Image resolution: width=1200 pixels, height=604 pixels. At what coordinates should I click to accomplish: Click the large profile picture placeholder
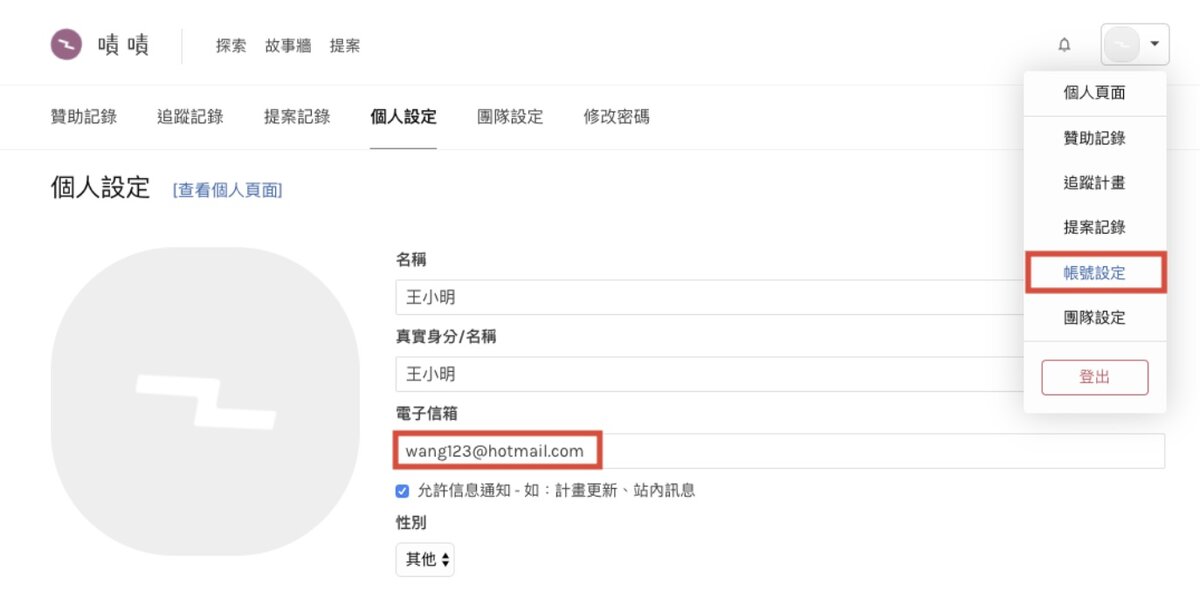tap(205, 401)
